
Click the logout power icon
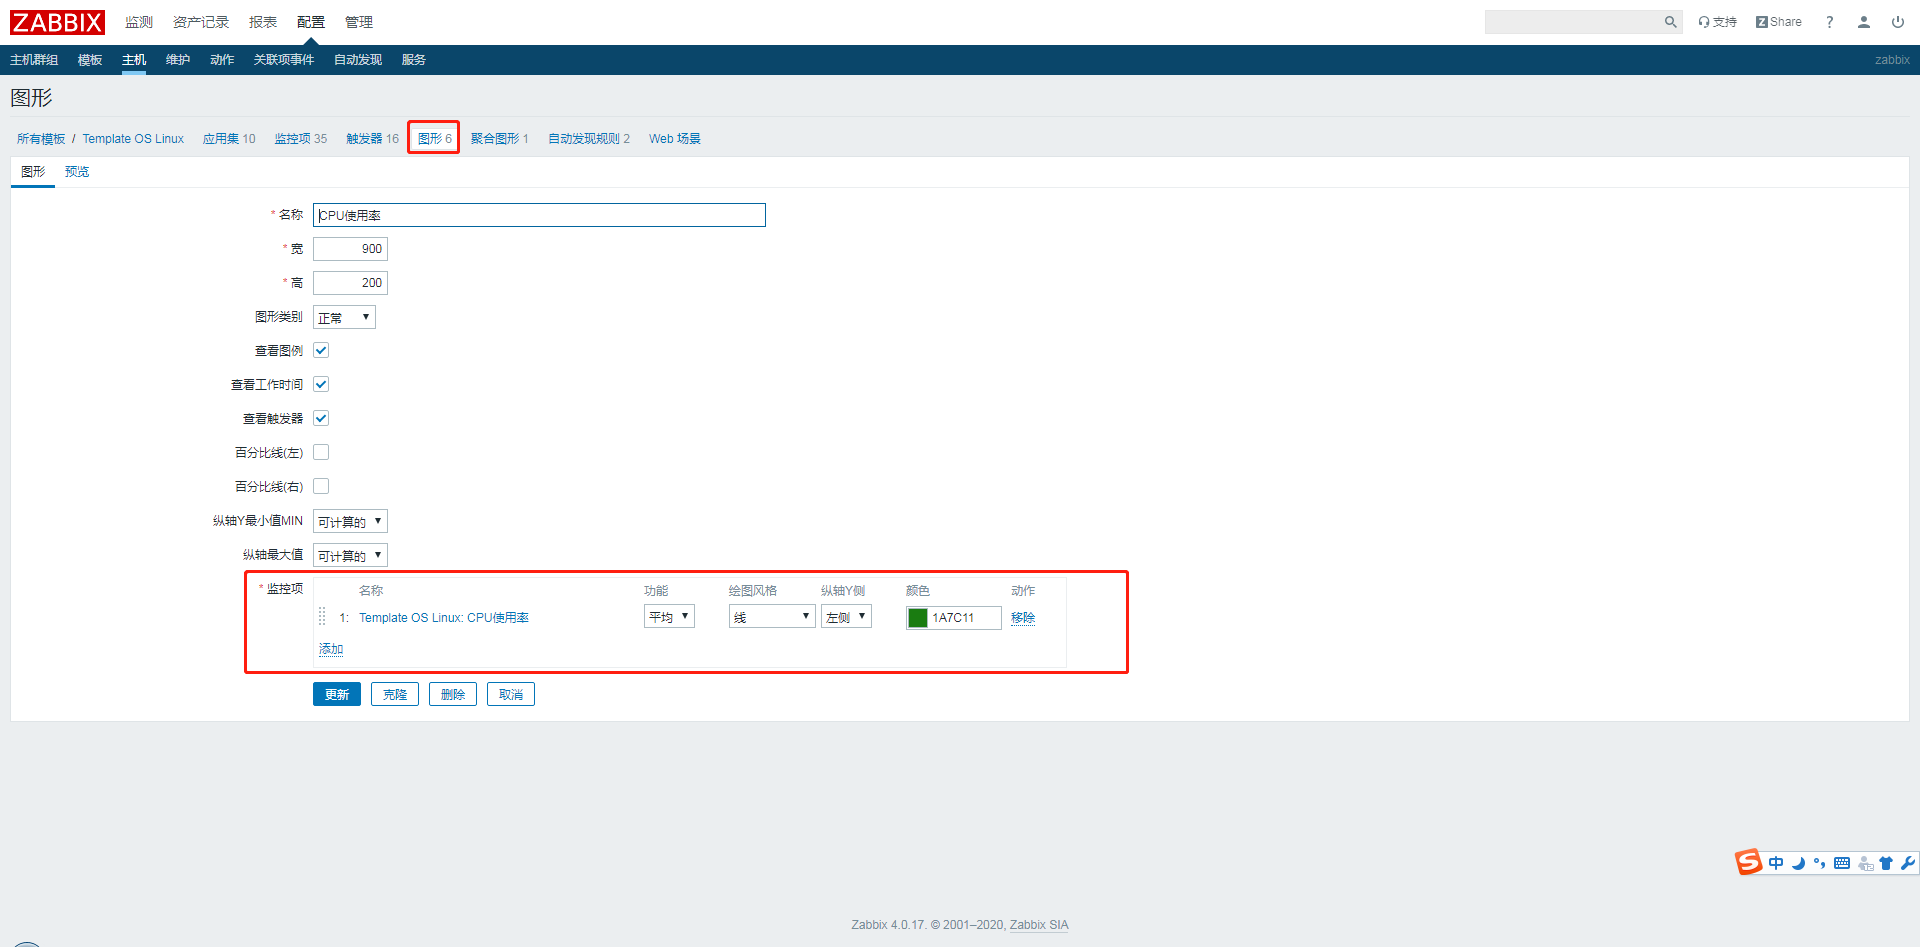pos(1898,21)
